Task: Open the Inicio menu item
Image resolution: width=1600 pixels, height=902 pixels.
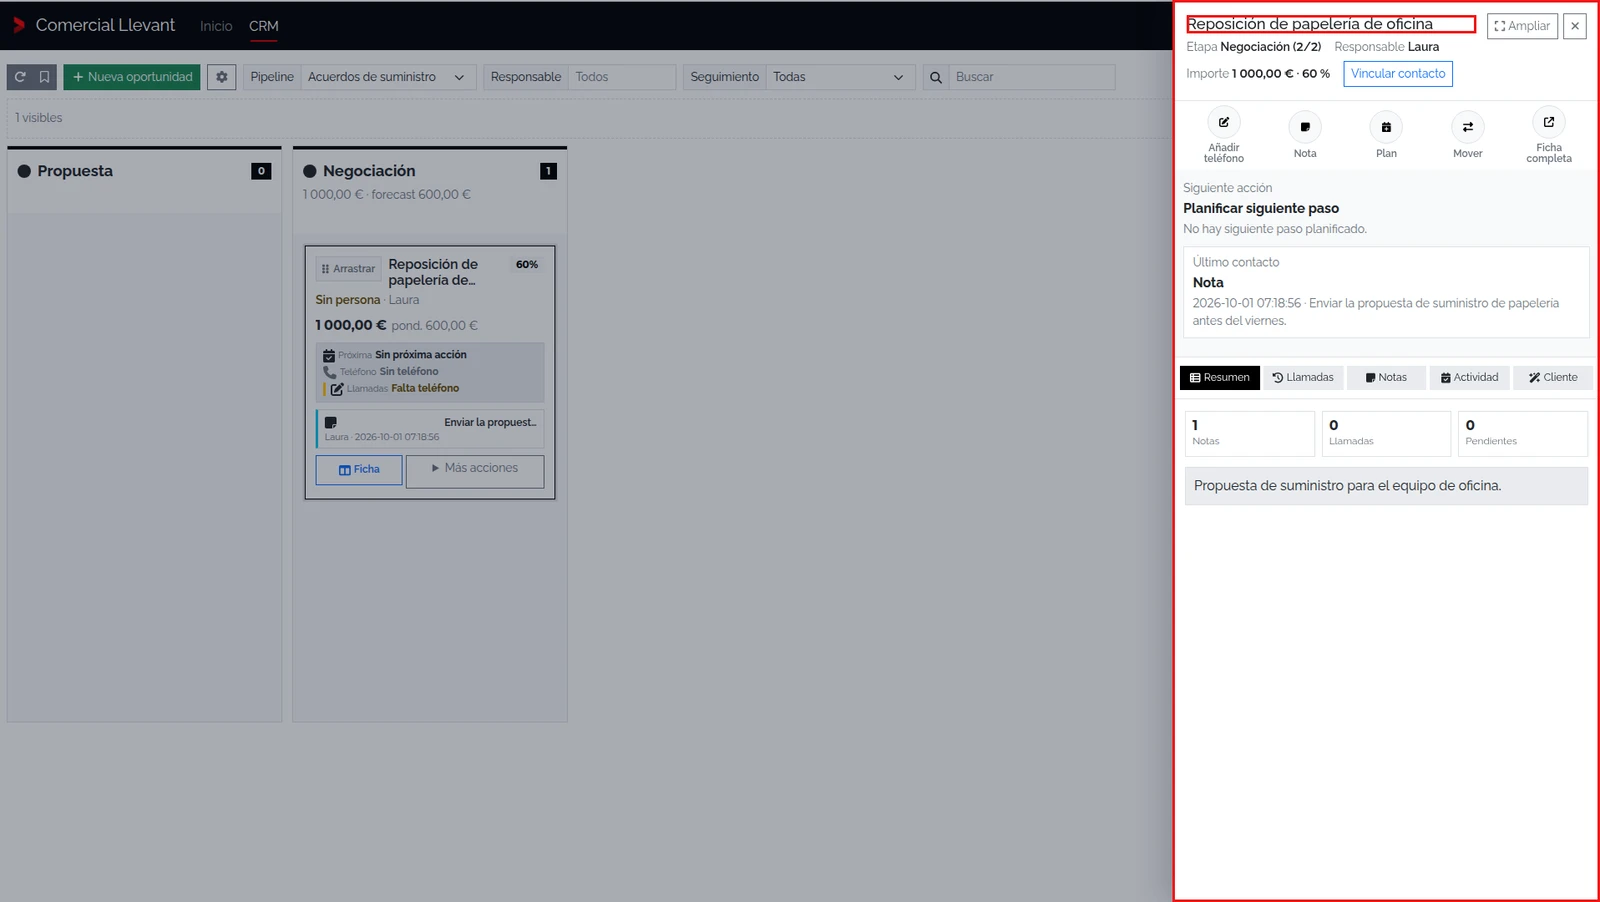Action: tap(216, 26)
